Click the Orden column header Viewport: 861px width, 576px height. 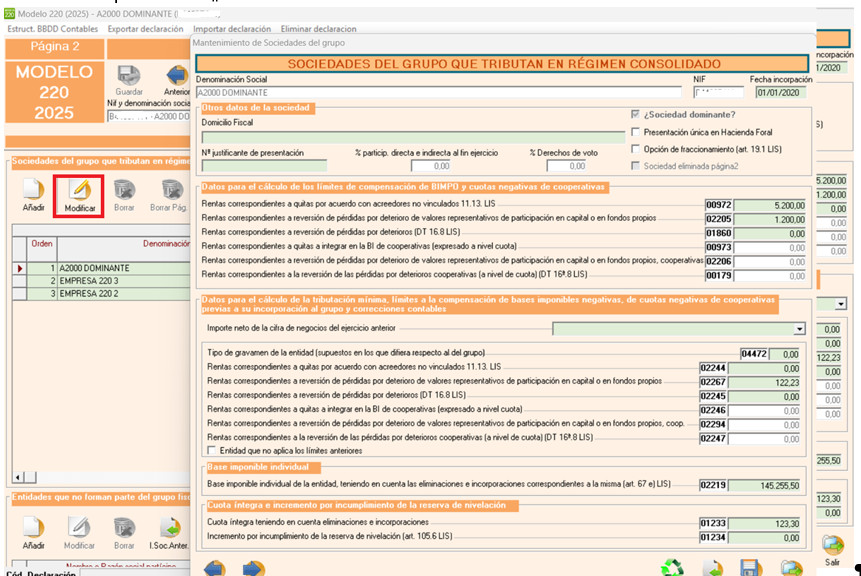(x=42, y=243)
